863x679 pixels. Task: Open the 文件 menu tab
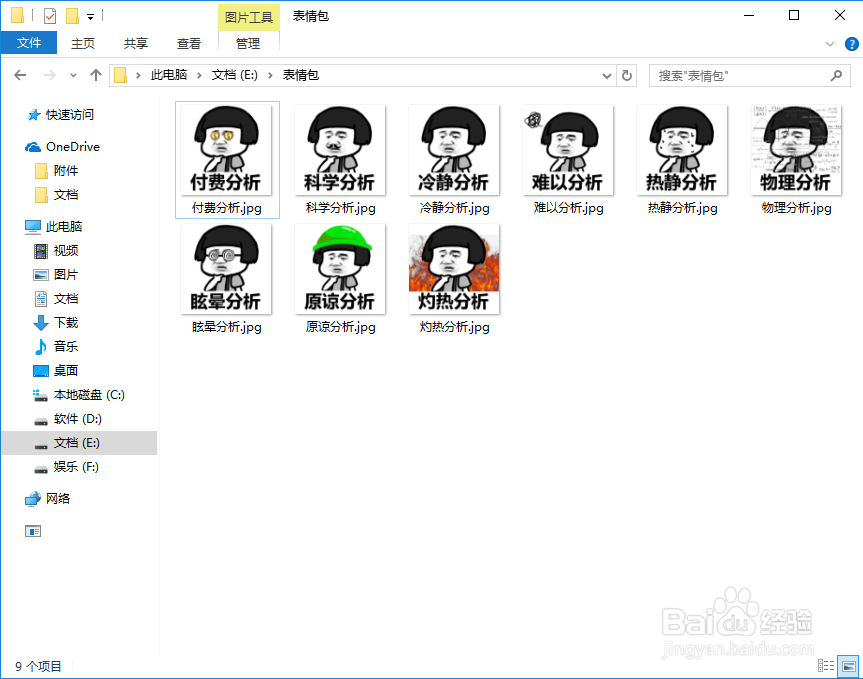click(x=29, y=43)
